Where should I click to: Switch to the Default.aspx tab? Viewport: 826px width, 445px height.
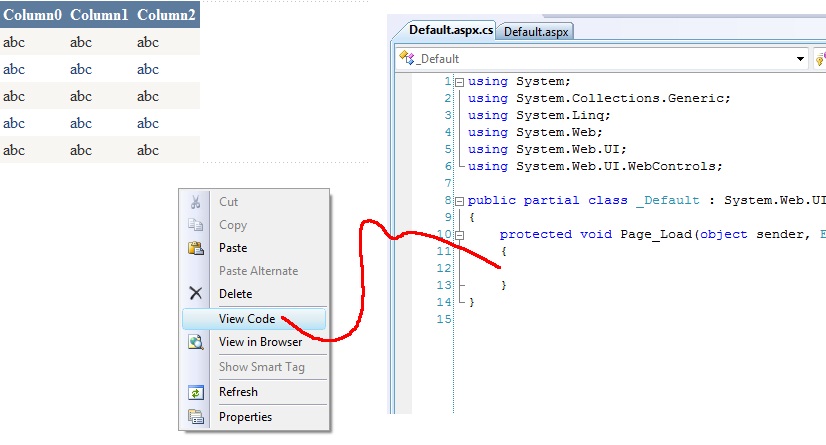536,32
